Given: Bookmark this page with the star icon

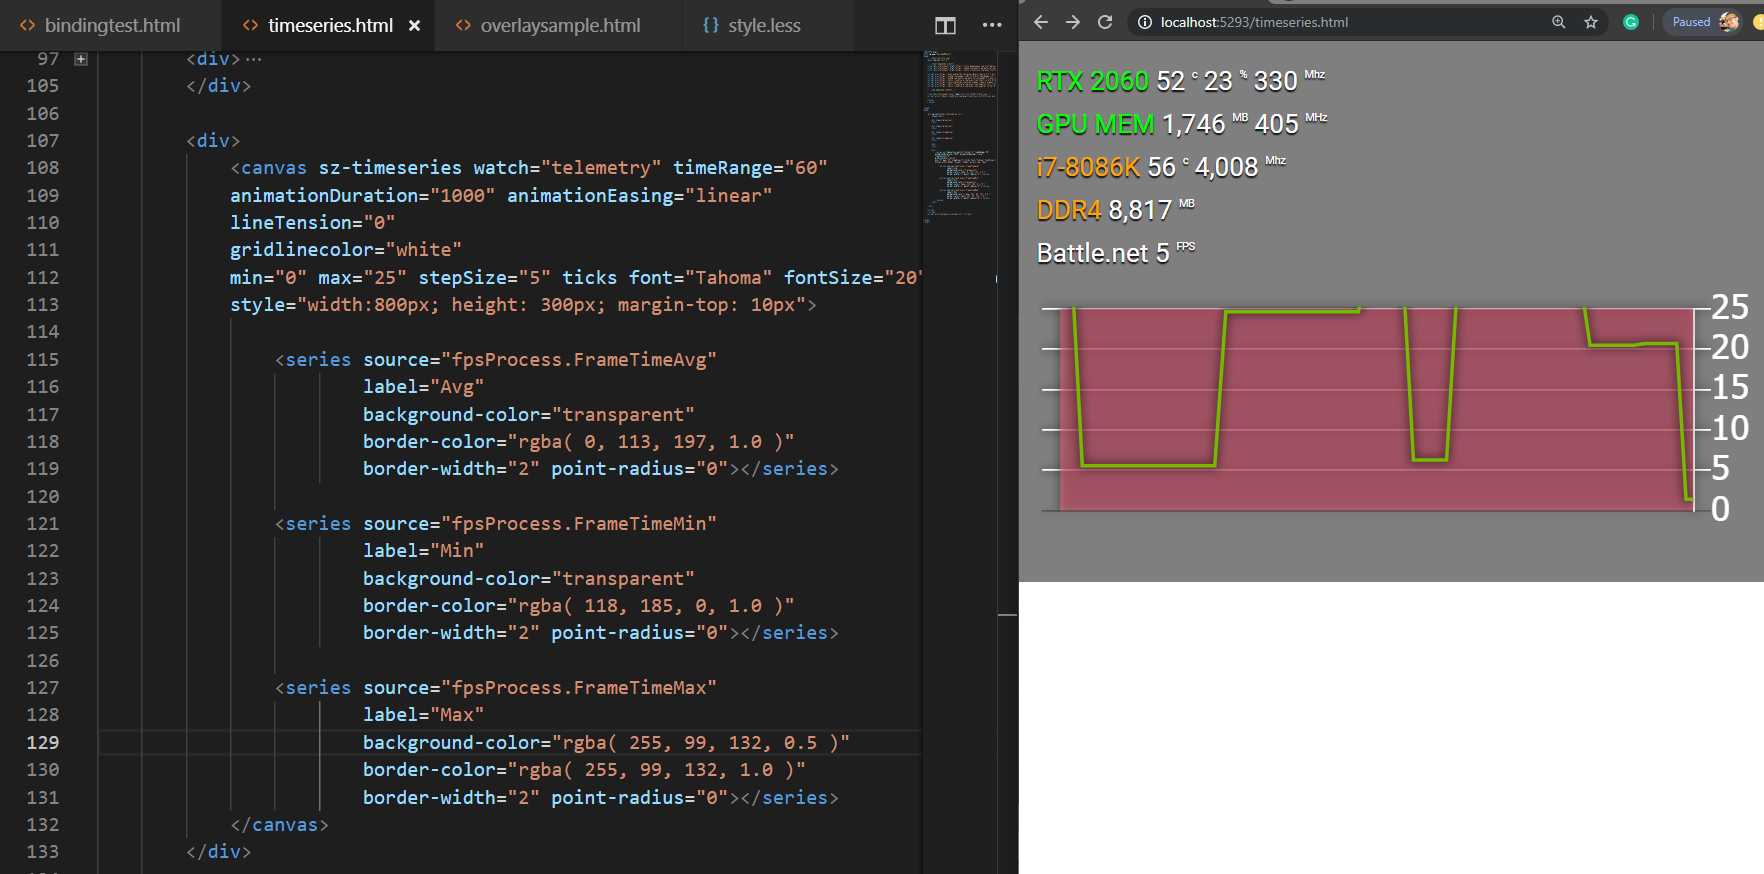Looking at the screenshot, I should point(1591,22).
